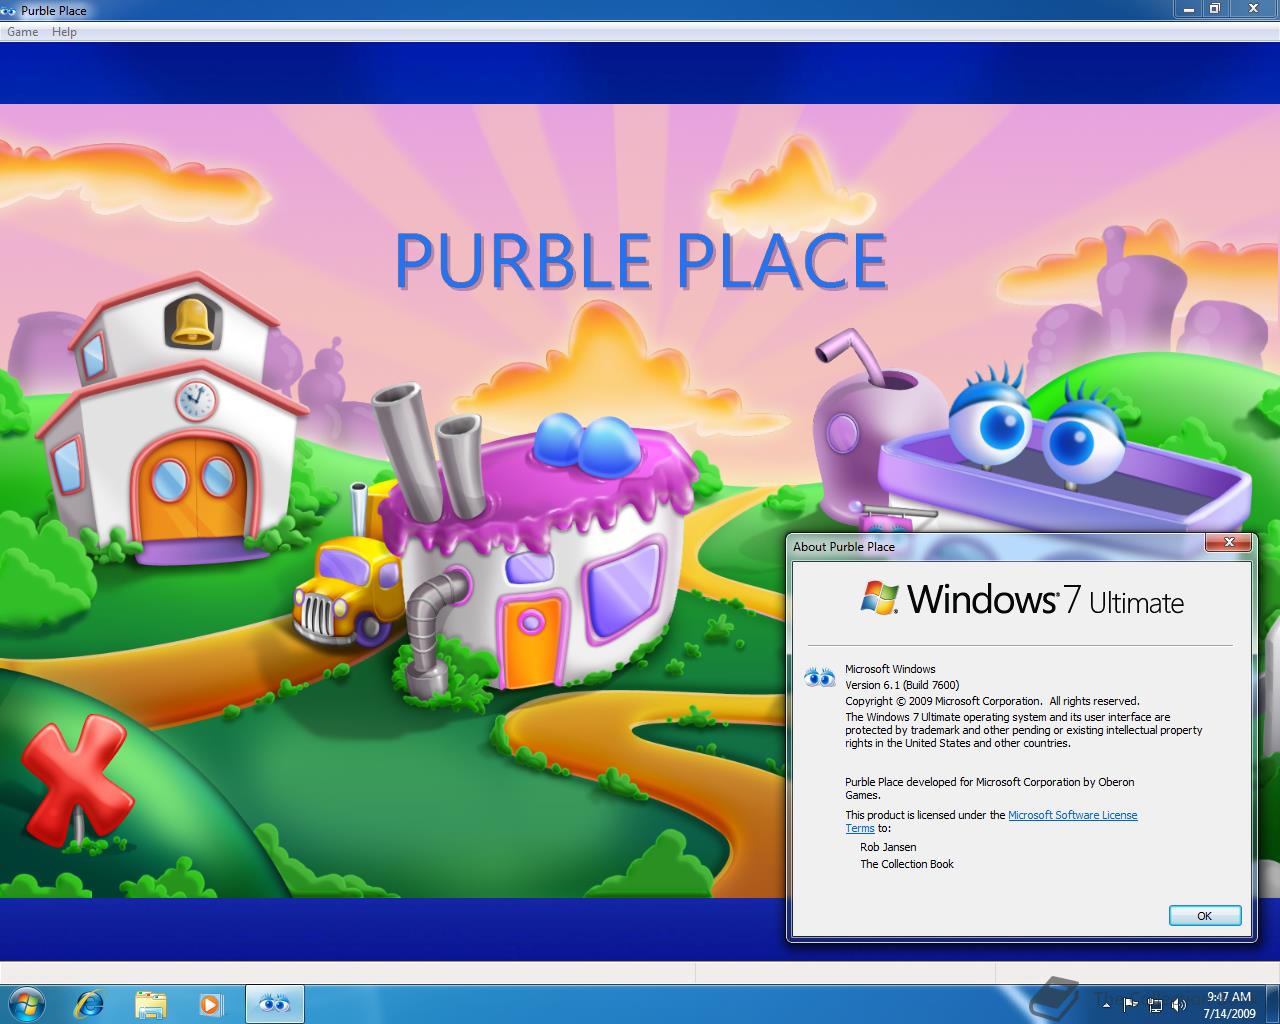The width and height of the screenshot is (1280, 1024).
Task: Click the red X exit sign
Action: (76, 780)
